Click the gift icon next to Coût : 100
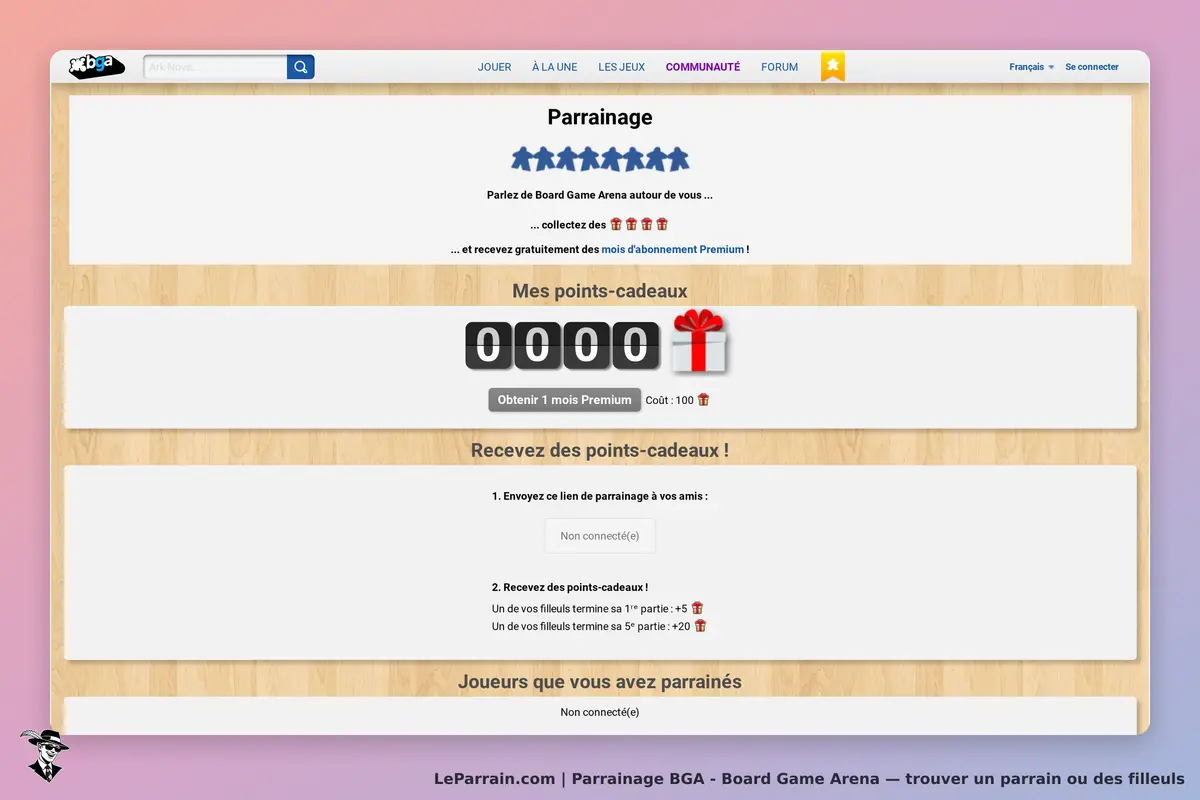Viewport: 1200px width, 800px height. pyautogui.click(x=703, y=400)
